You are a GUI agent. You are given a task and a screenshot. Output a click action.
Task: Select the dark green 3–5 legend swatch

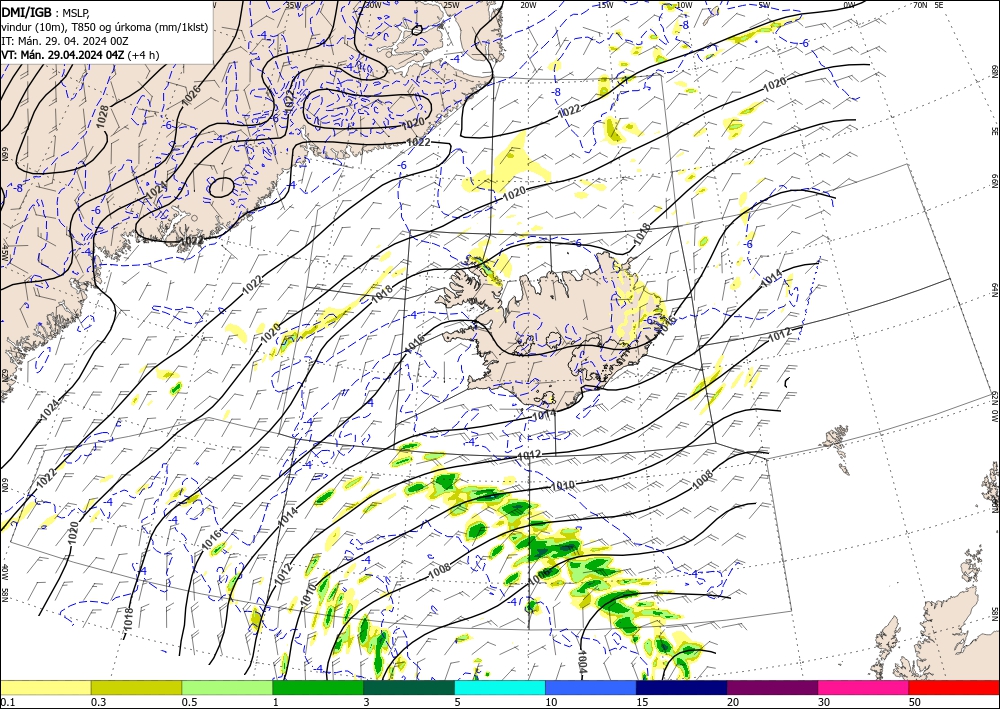point(409,687)
